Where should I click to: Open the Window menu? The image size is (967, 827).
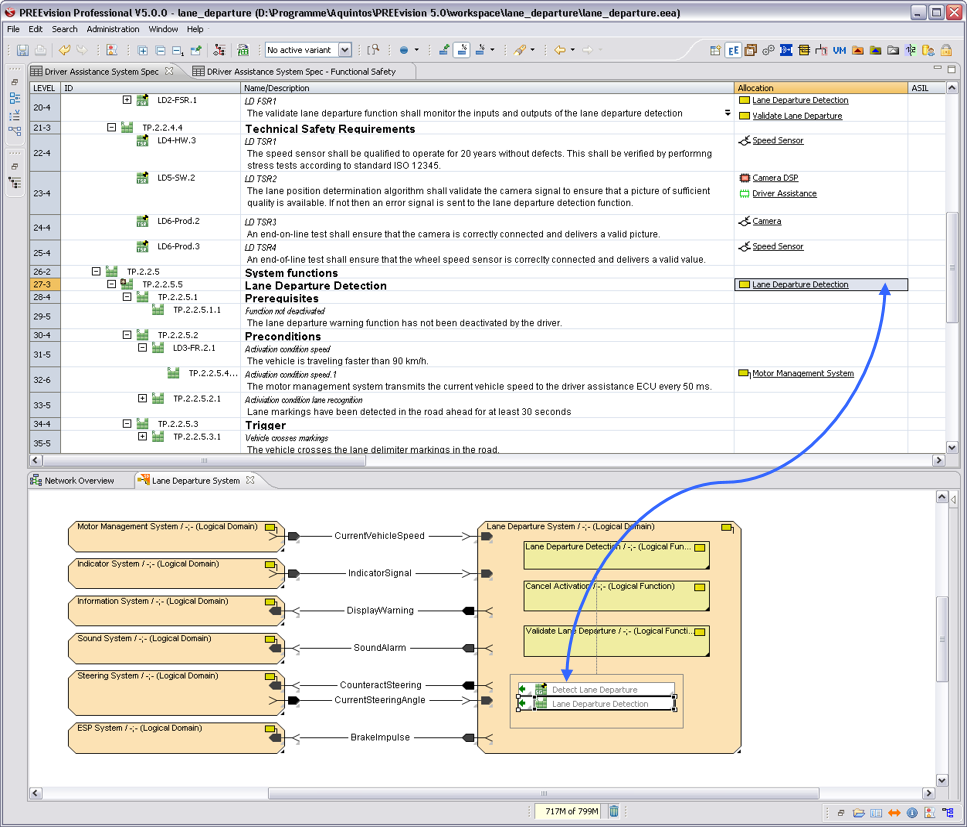163,29
